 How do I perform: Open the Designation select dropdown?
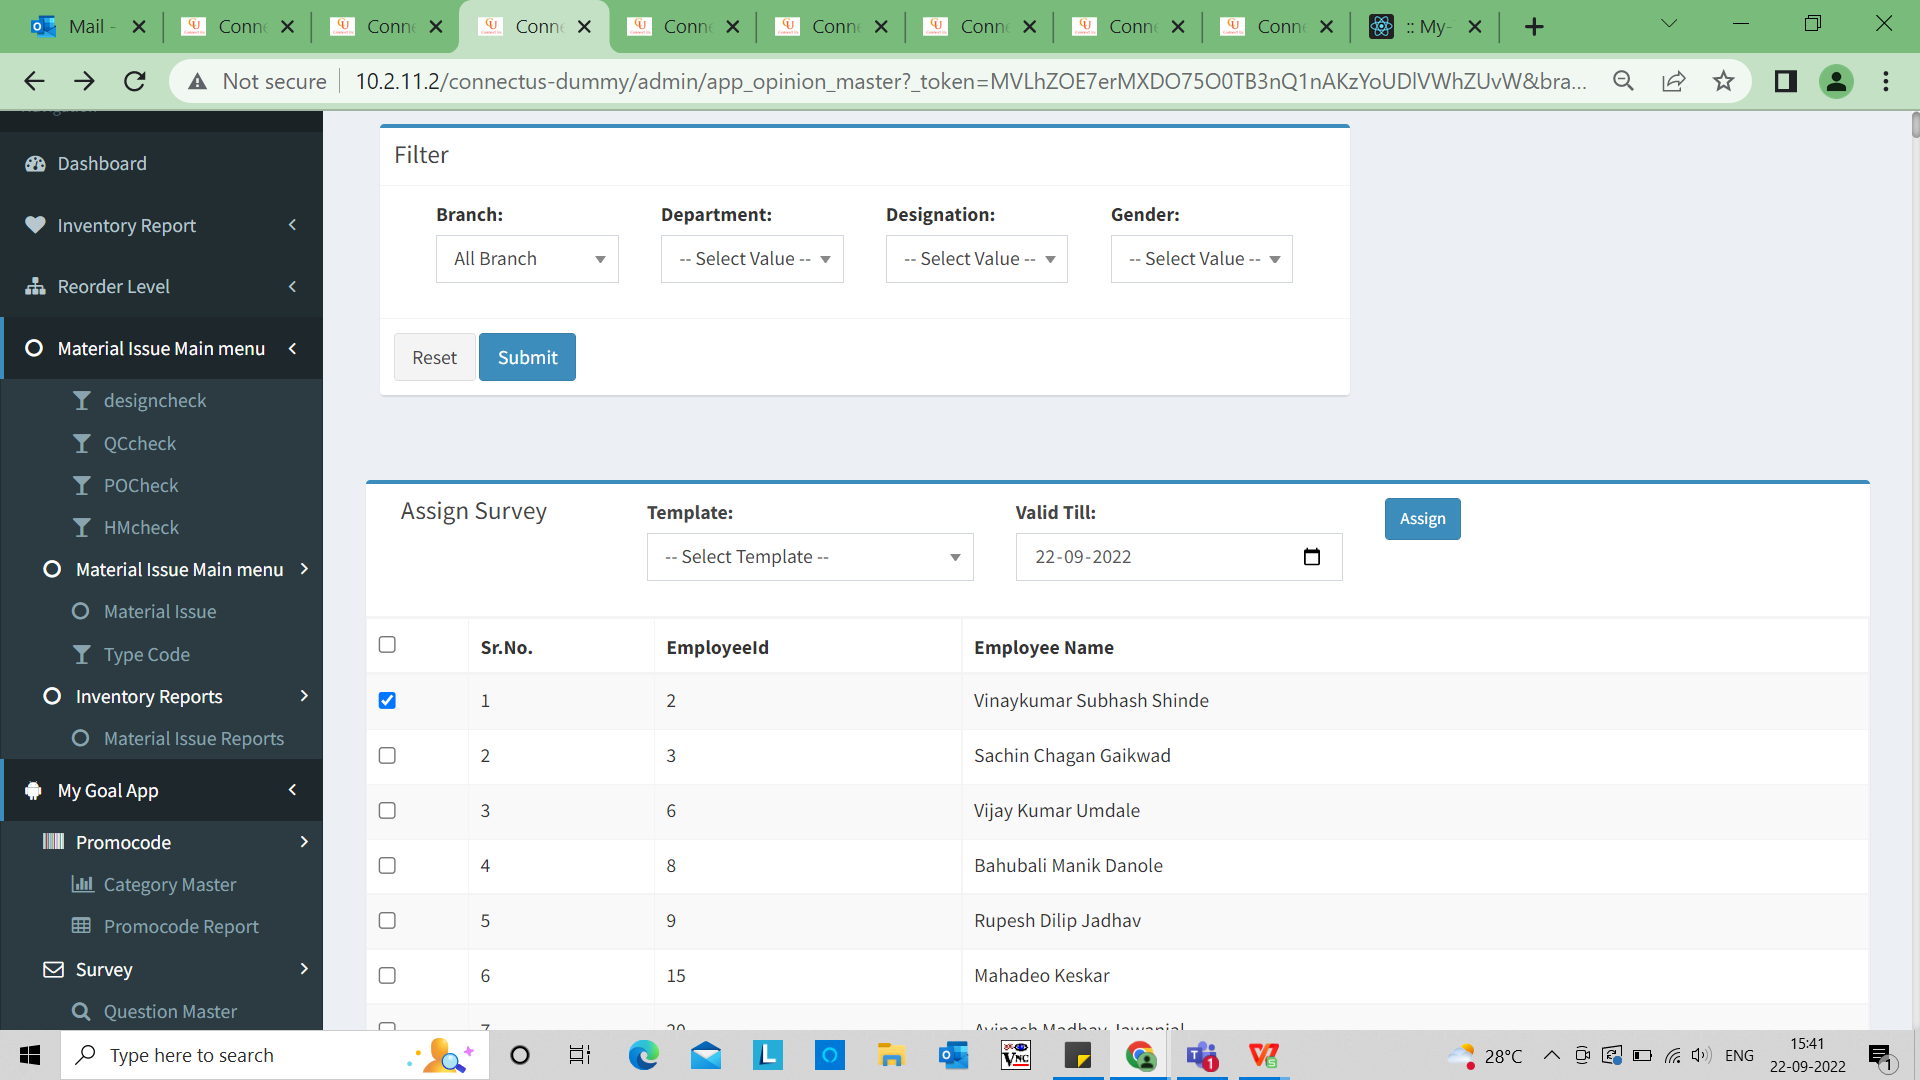pos(977,259)
